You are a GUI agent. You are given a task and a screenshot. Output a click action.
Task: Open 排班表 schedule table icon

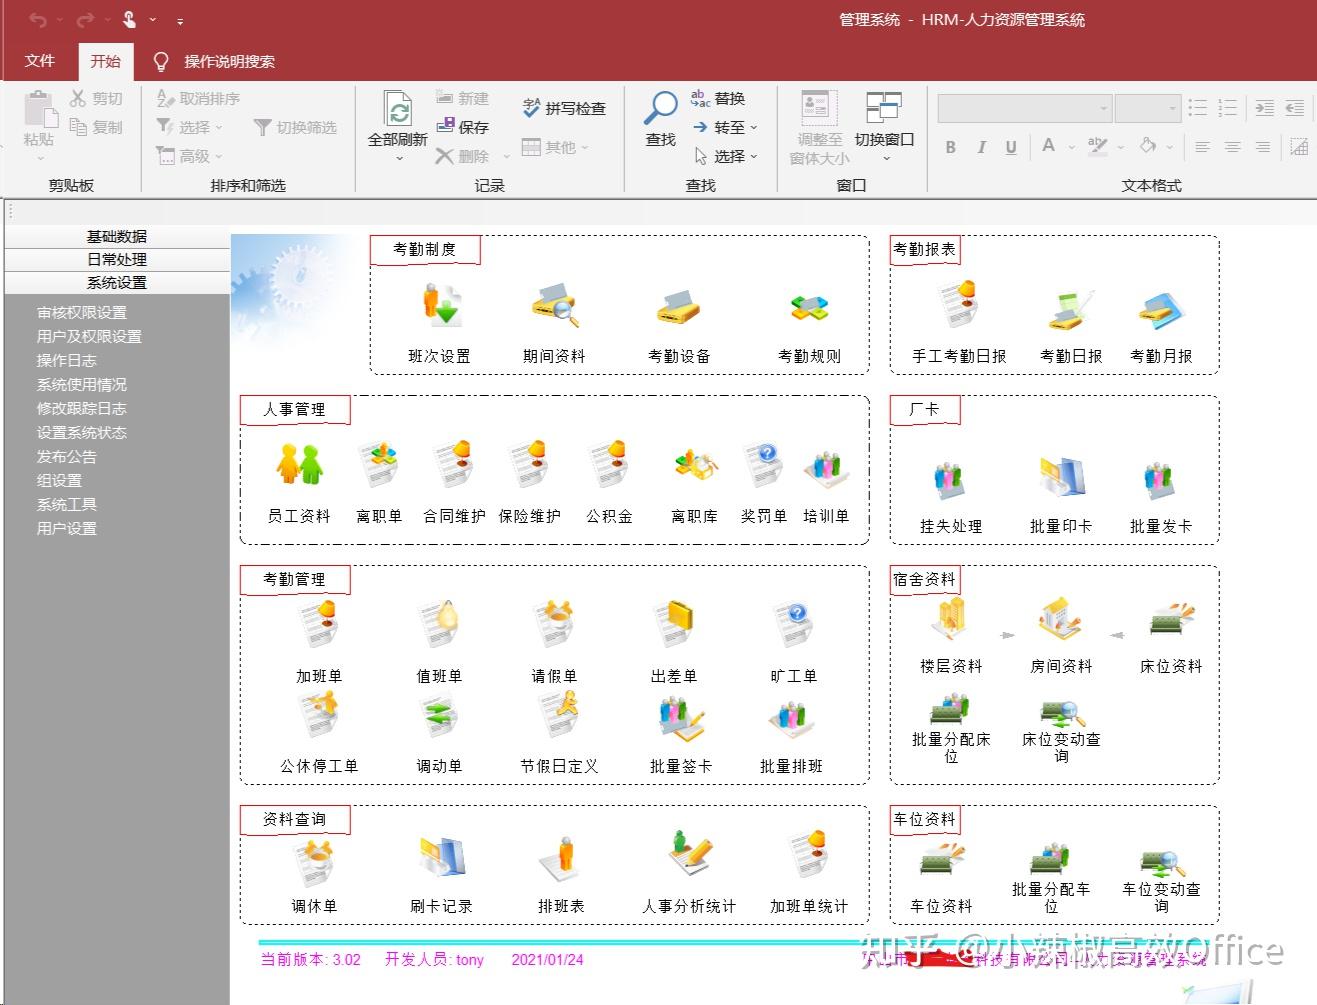[562, 860]
